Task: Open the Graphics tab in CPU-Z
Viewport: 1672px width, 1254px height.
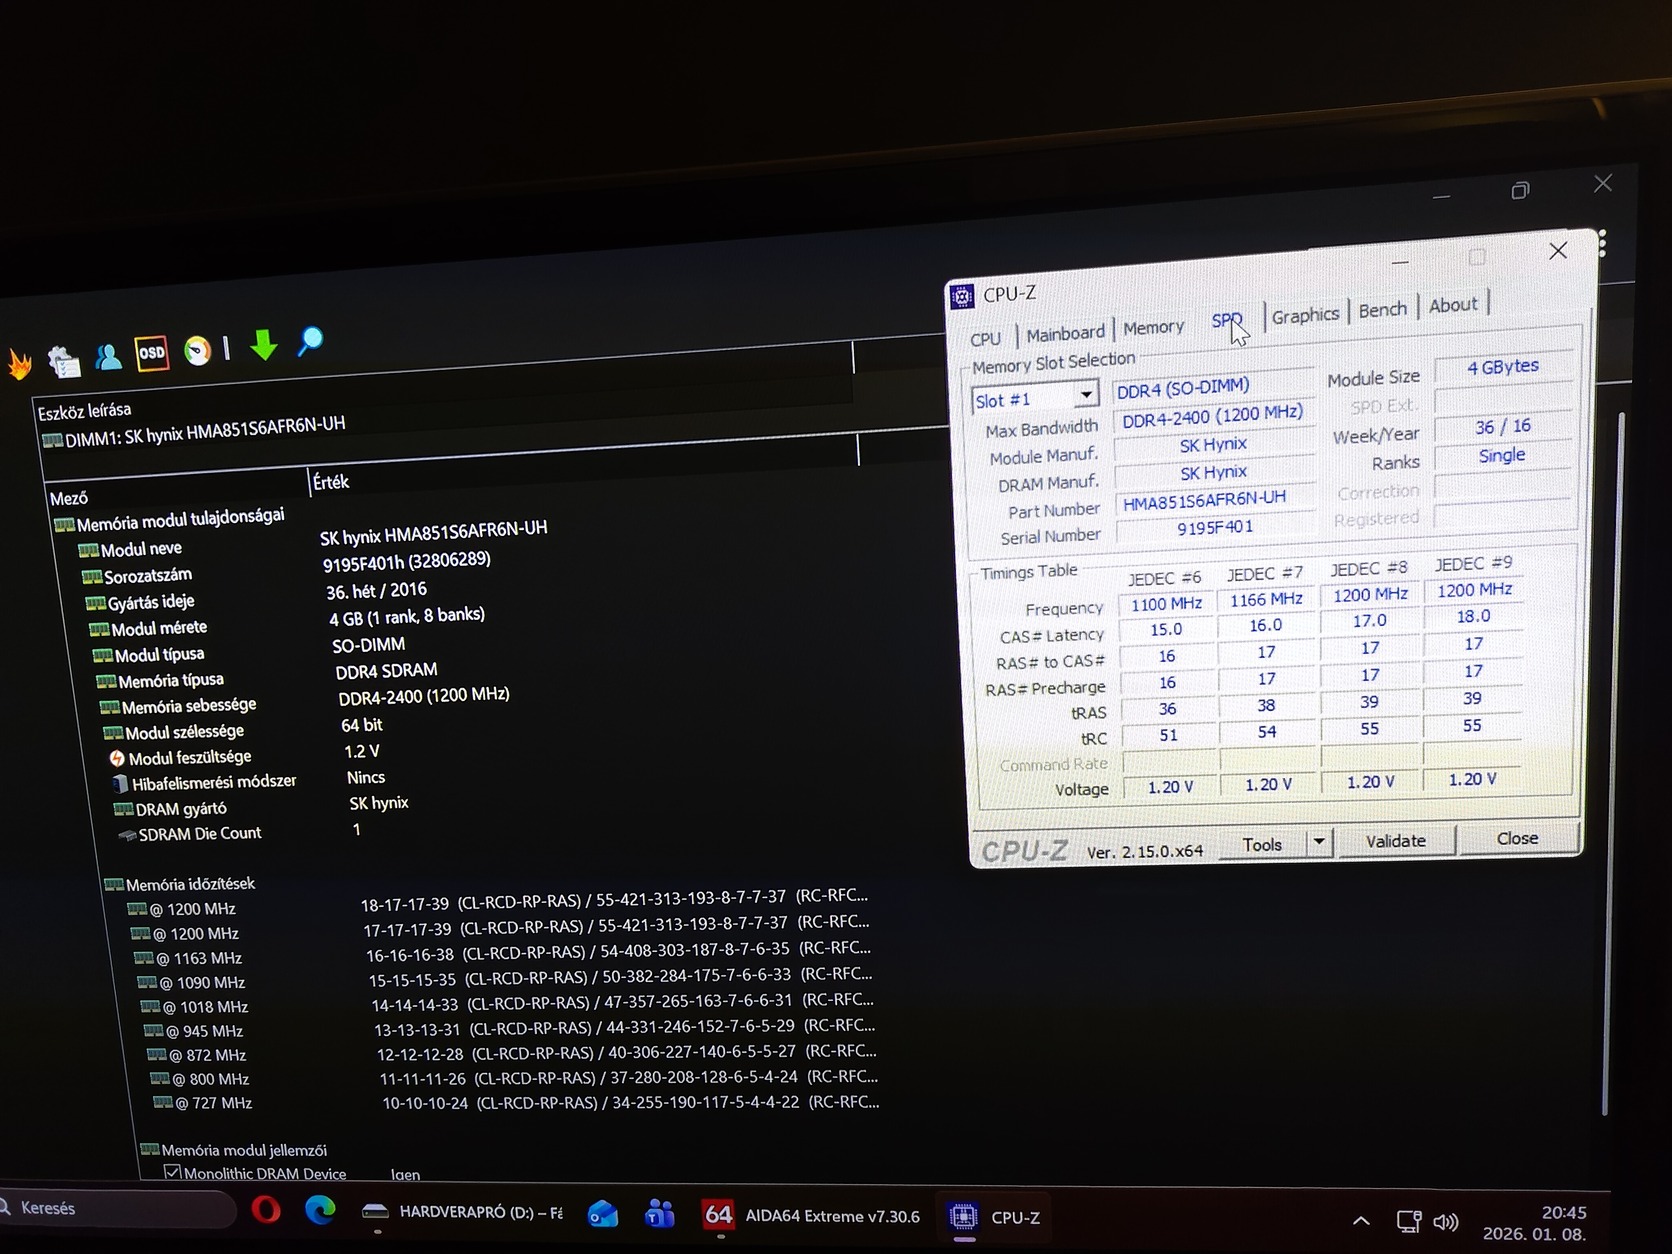Action: pyautogui.click(x=1305, y=316)
